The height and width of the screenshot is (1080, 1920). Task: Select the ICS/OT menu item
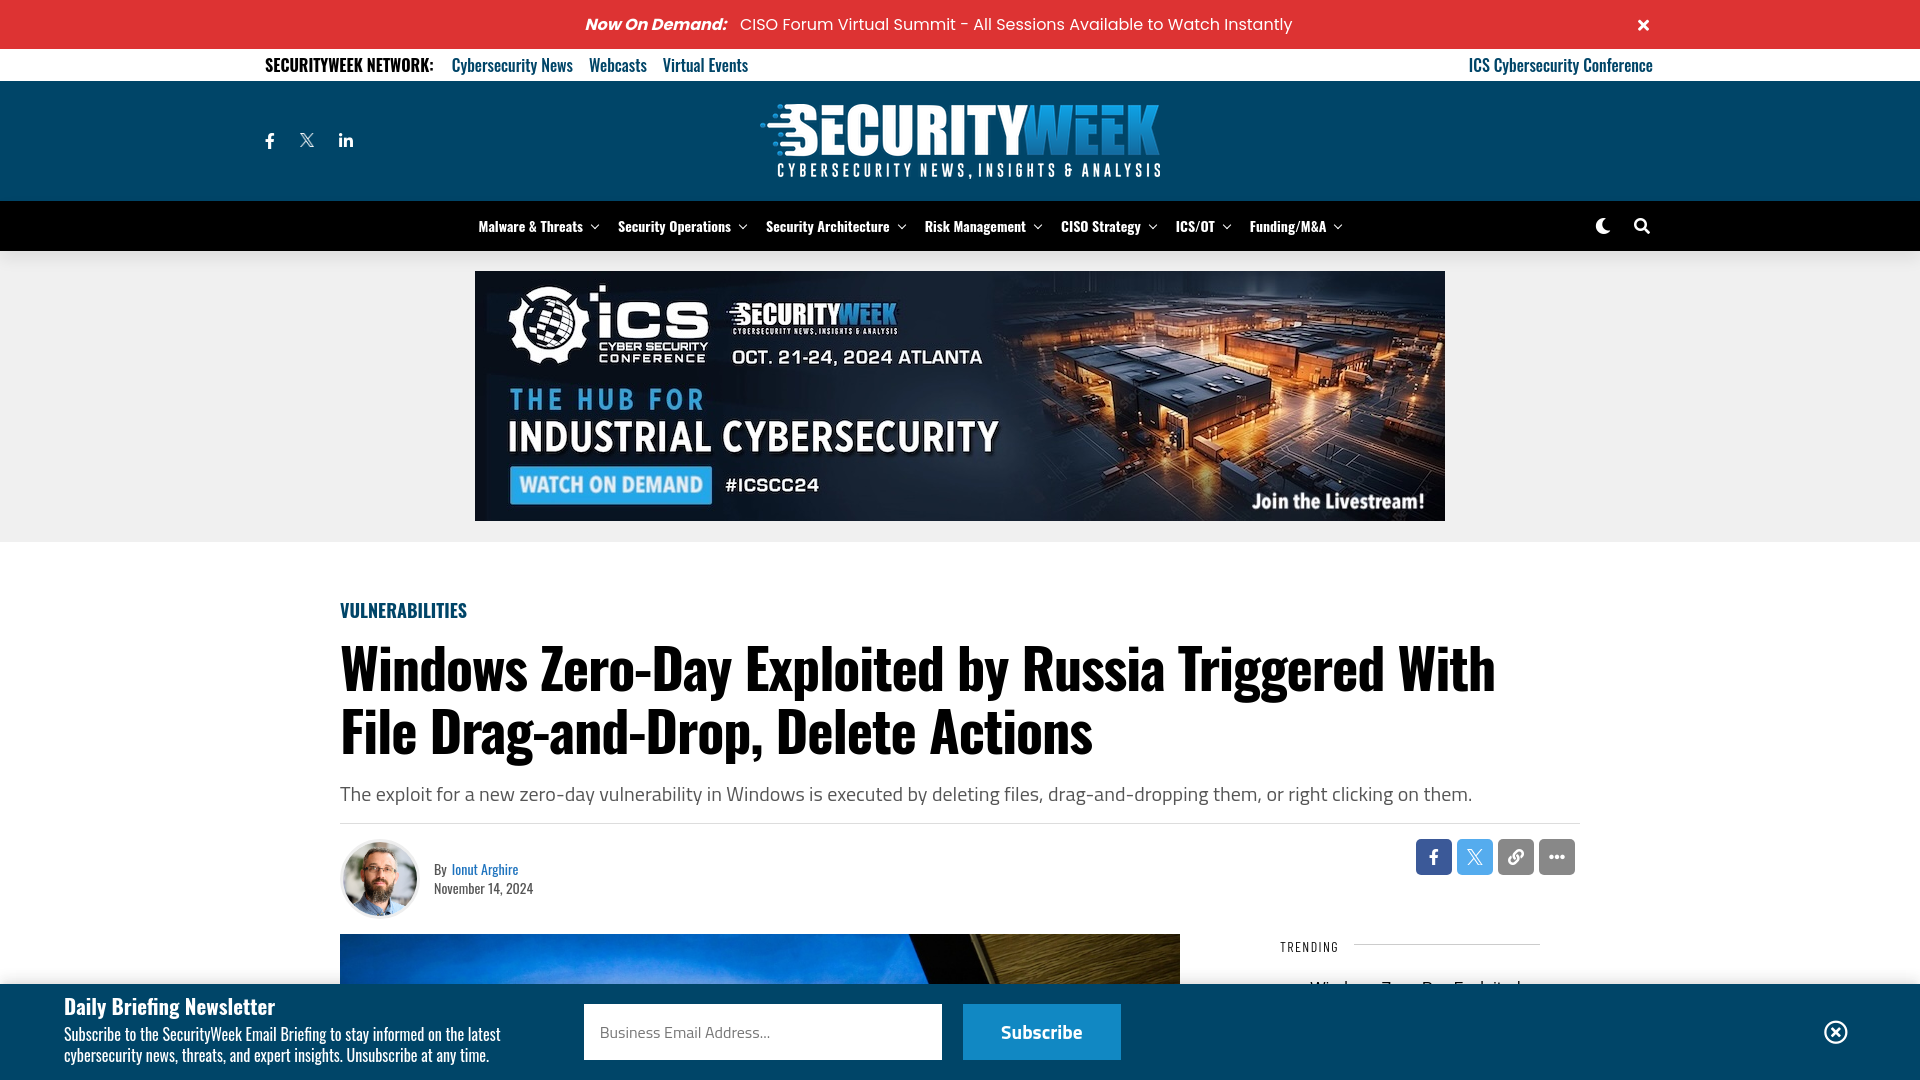point(1195,225)
